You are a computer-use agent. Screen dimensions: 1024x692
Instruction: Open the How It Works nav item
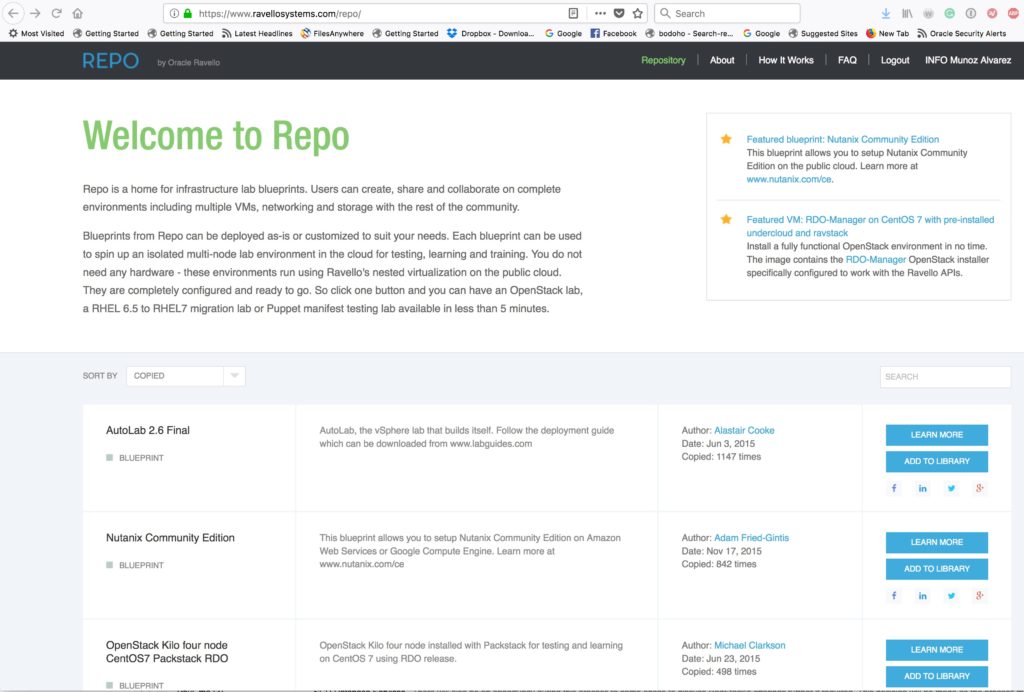[785, 60]
